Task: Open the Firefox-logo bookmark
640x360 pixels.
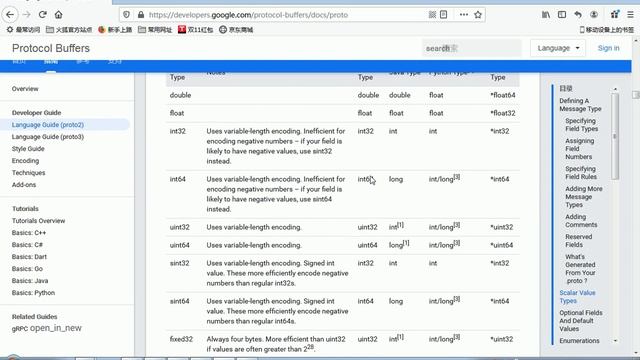Action: point(115,30)
